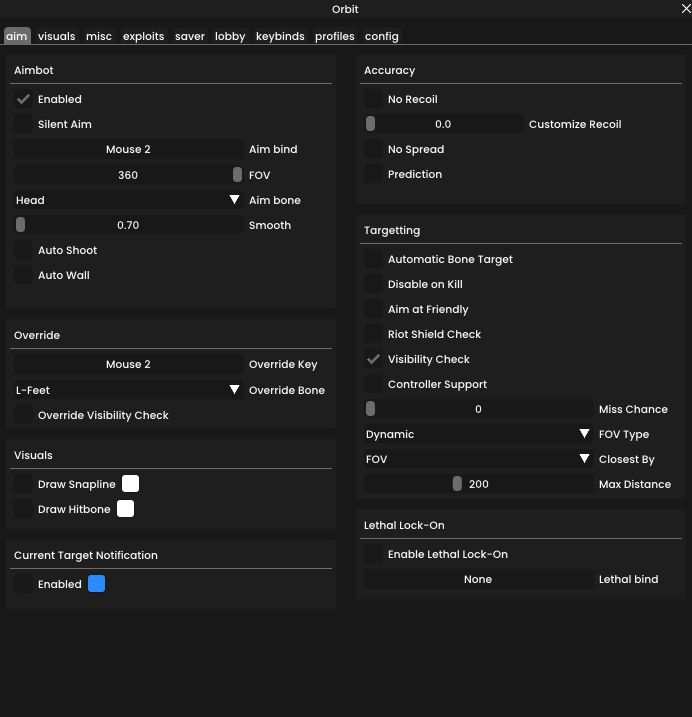Select the exploits tab
Screen dimensions: 692x717
(143, 36)
